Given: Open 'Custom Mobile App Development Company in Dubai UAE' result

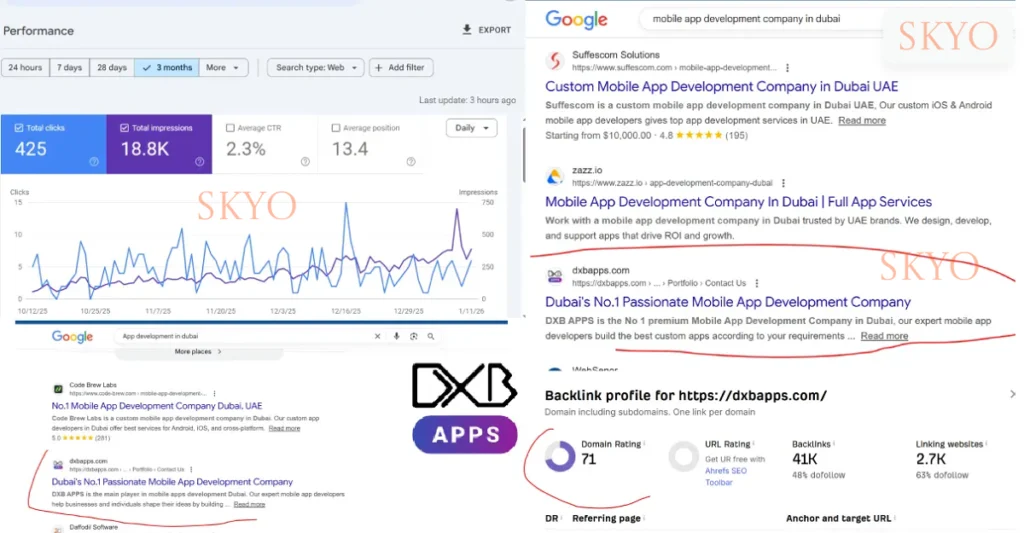Looking at the screenshot, I should [x=722, y=86].
